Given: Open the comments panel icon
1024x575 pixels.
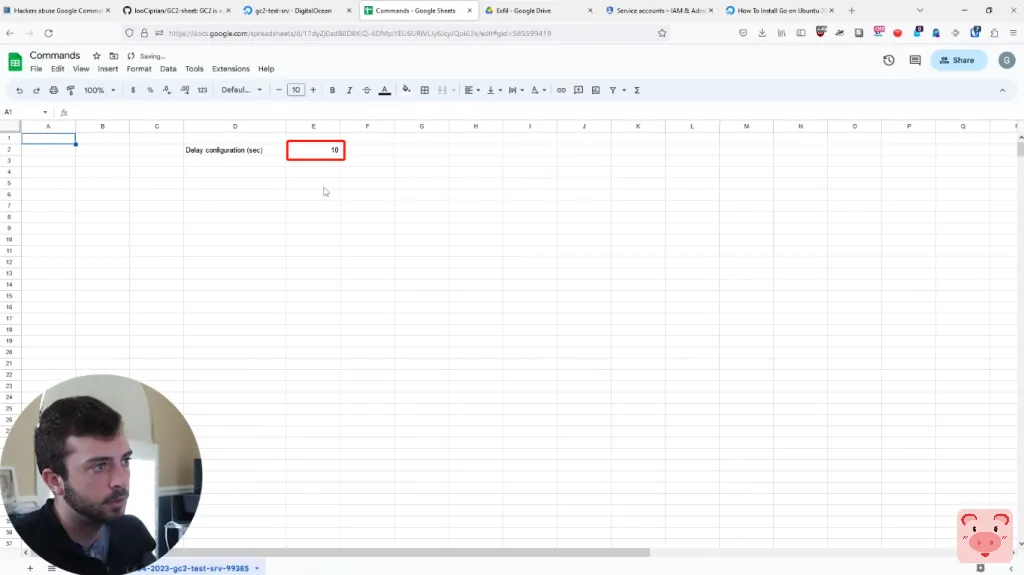Looking at the screenshot, I should (x=915, y=60).
